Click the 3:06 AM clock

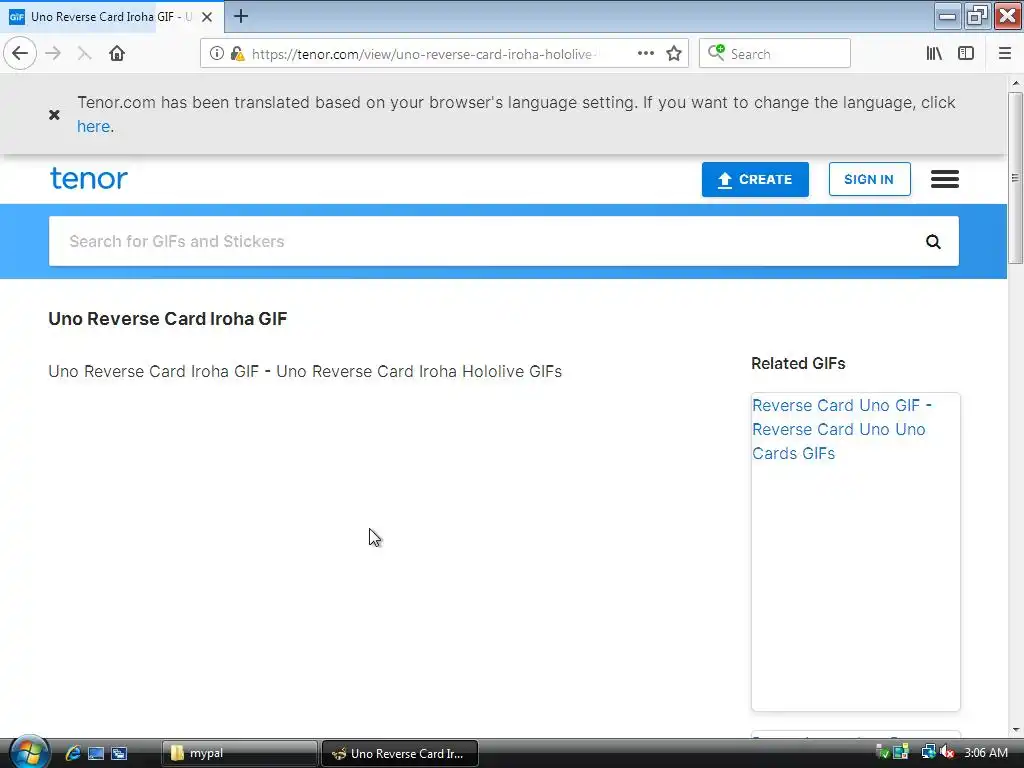985,752
